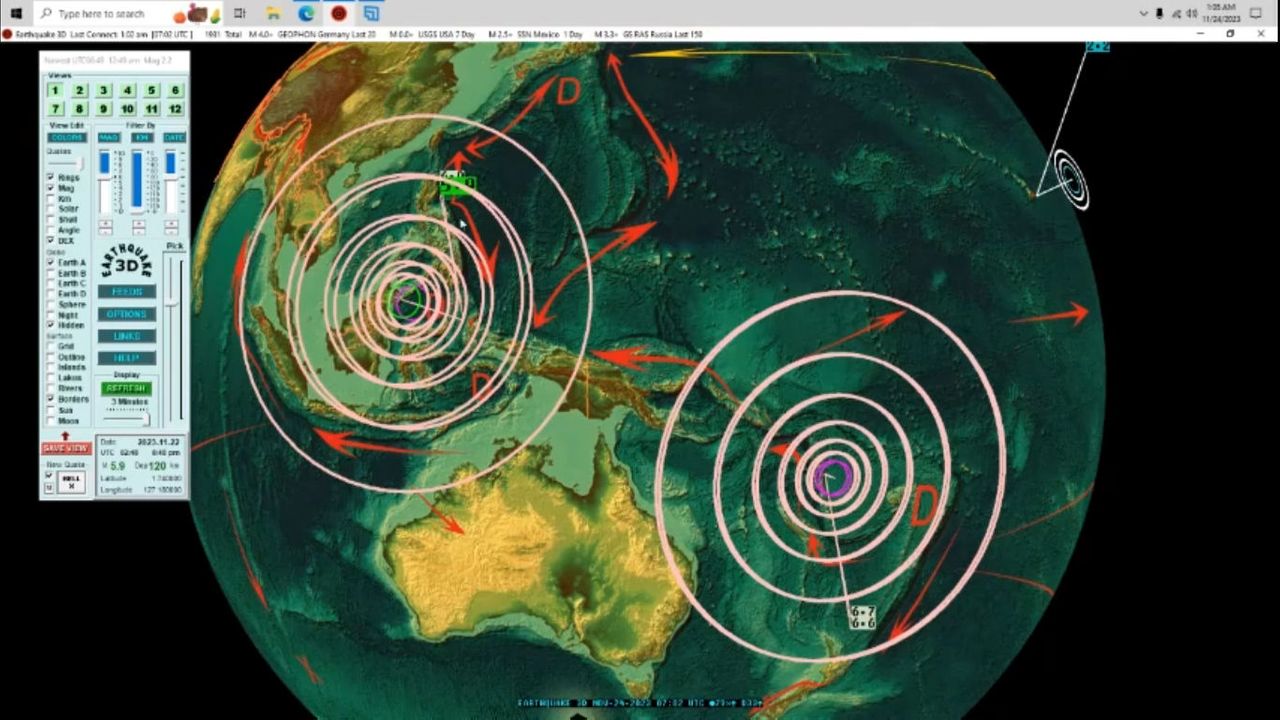The width and height of the screenshot is (1280, 720).
Task: Switch to saved view 6
Action: tap(176, 91)
